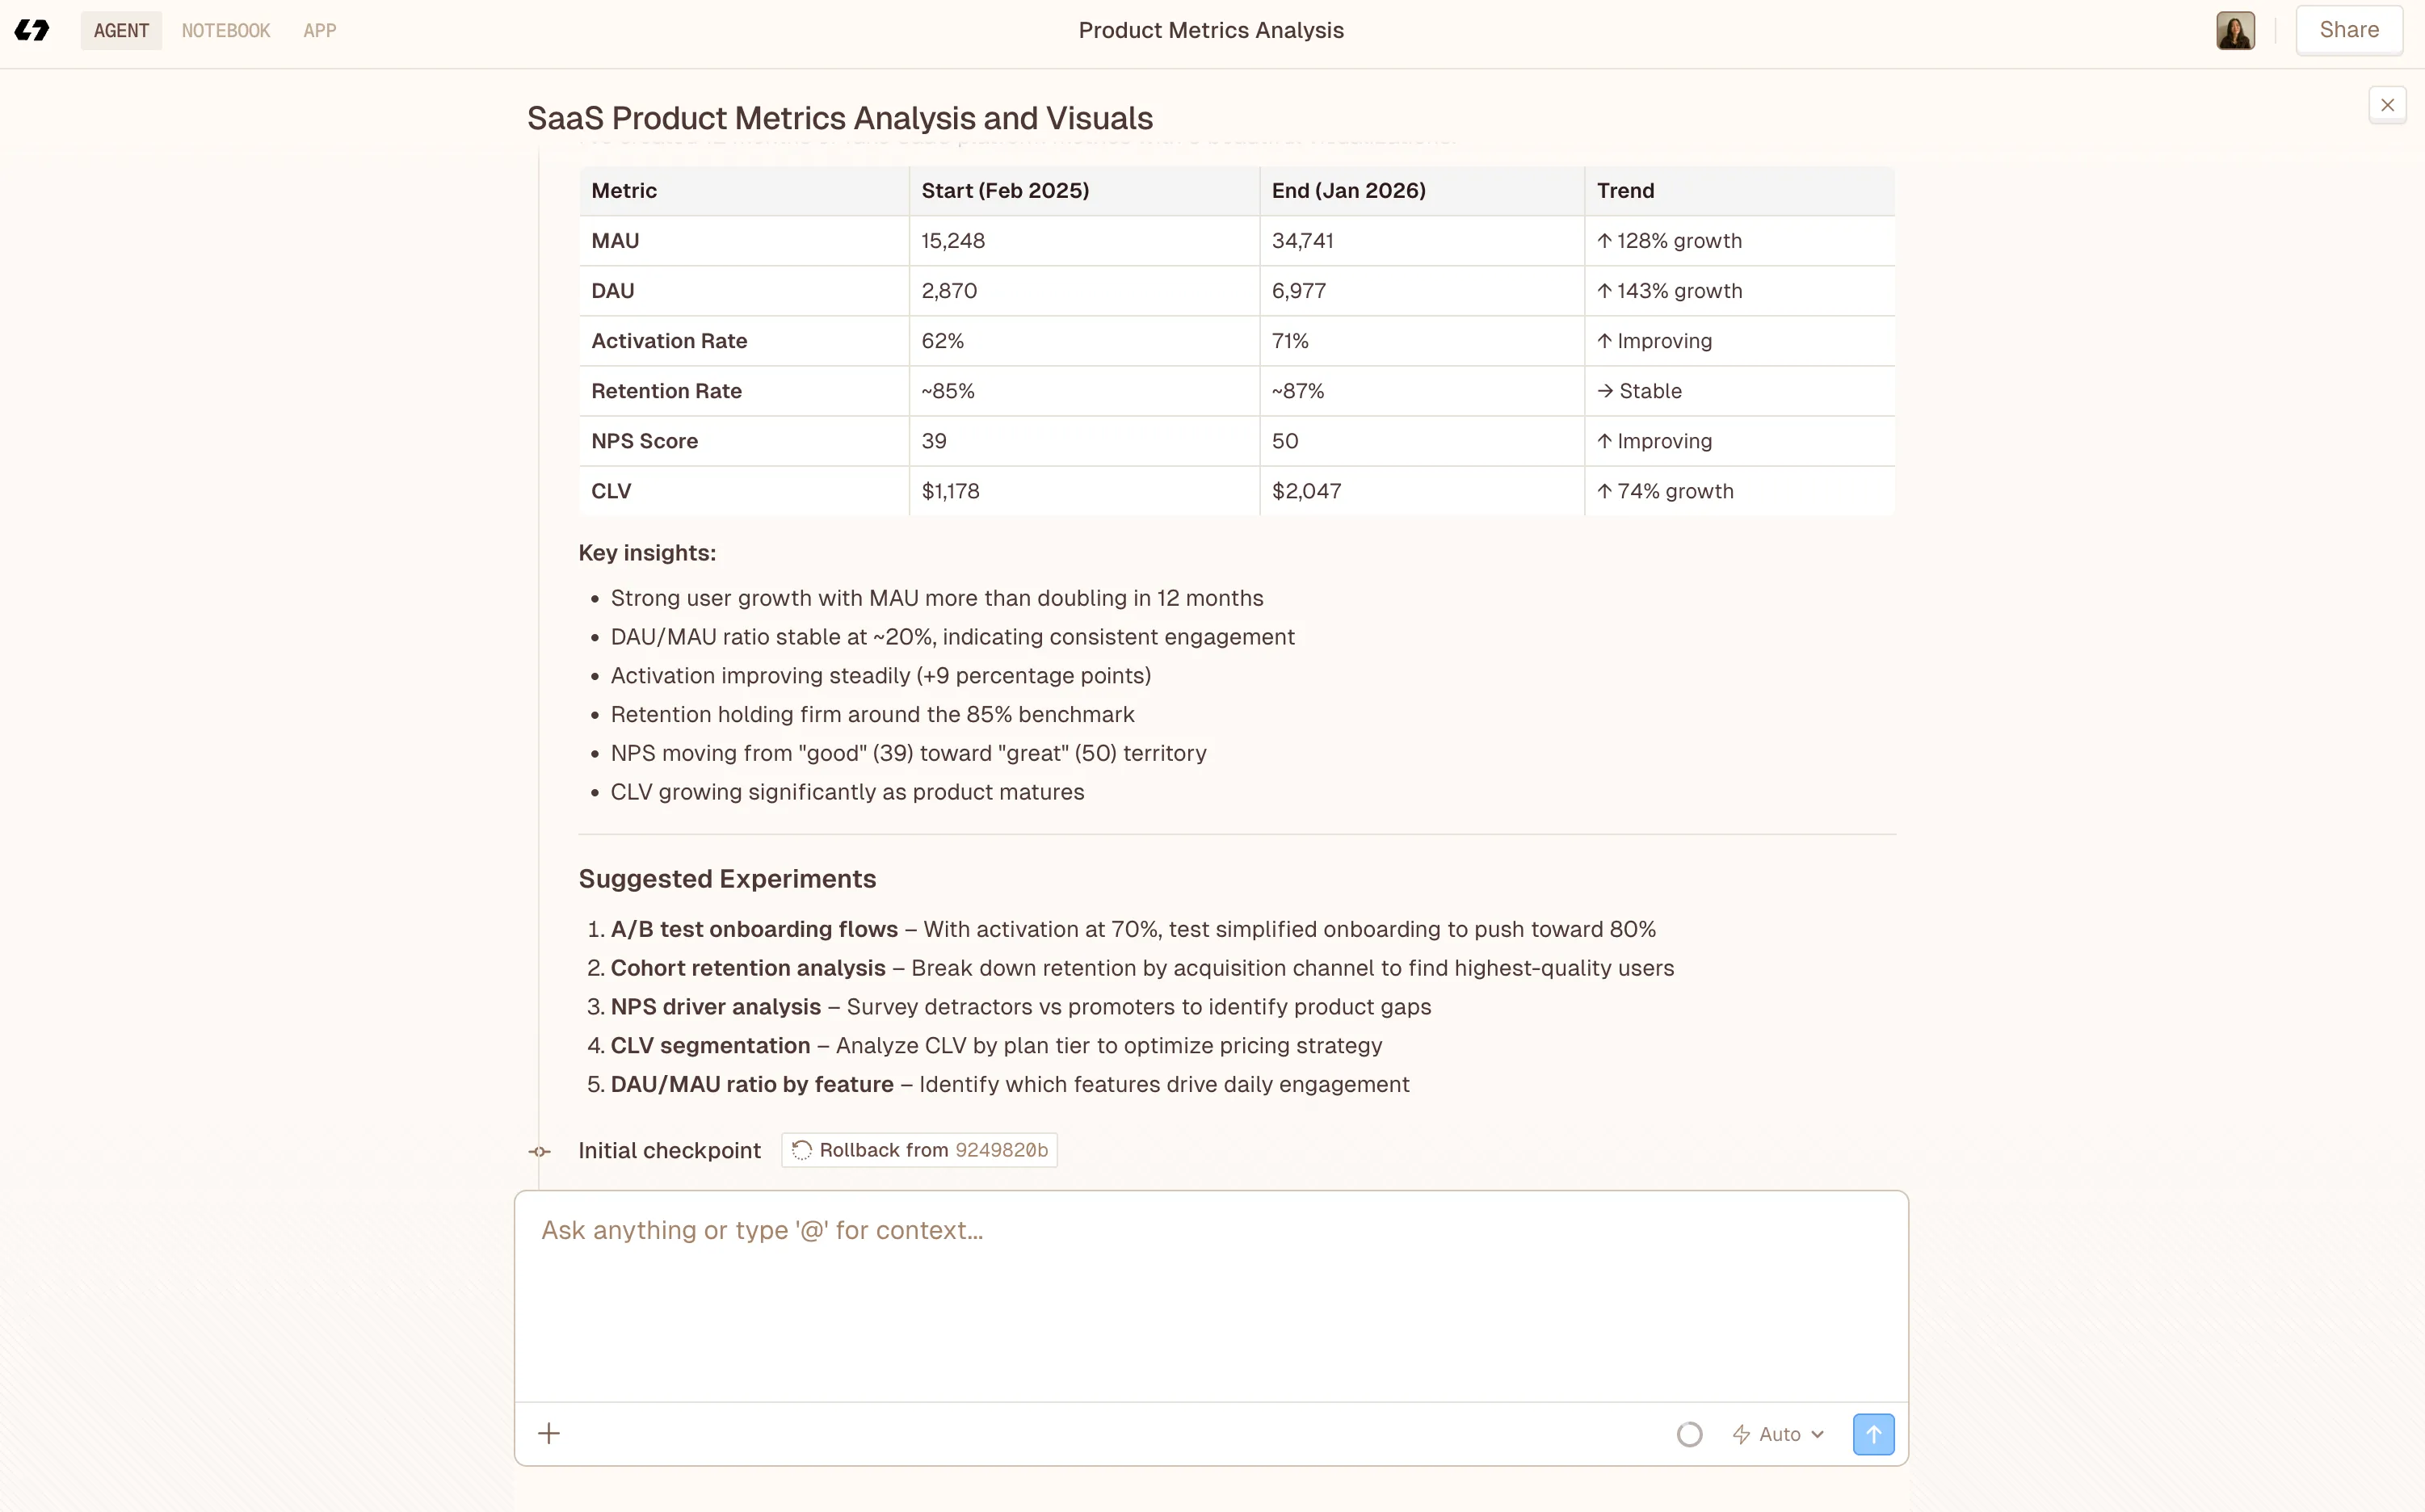The height and width of the screenshot is (1512, 2425).
Task: Open the Auto model selector dropdown
Action: pyautogui.click(x=1779, y=1433)
